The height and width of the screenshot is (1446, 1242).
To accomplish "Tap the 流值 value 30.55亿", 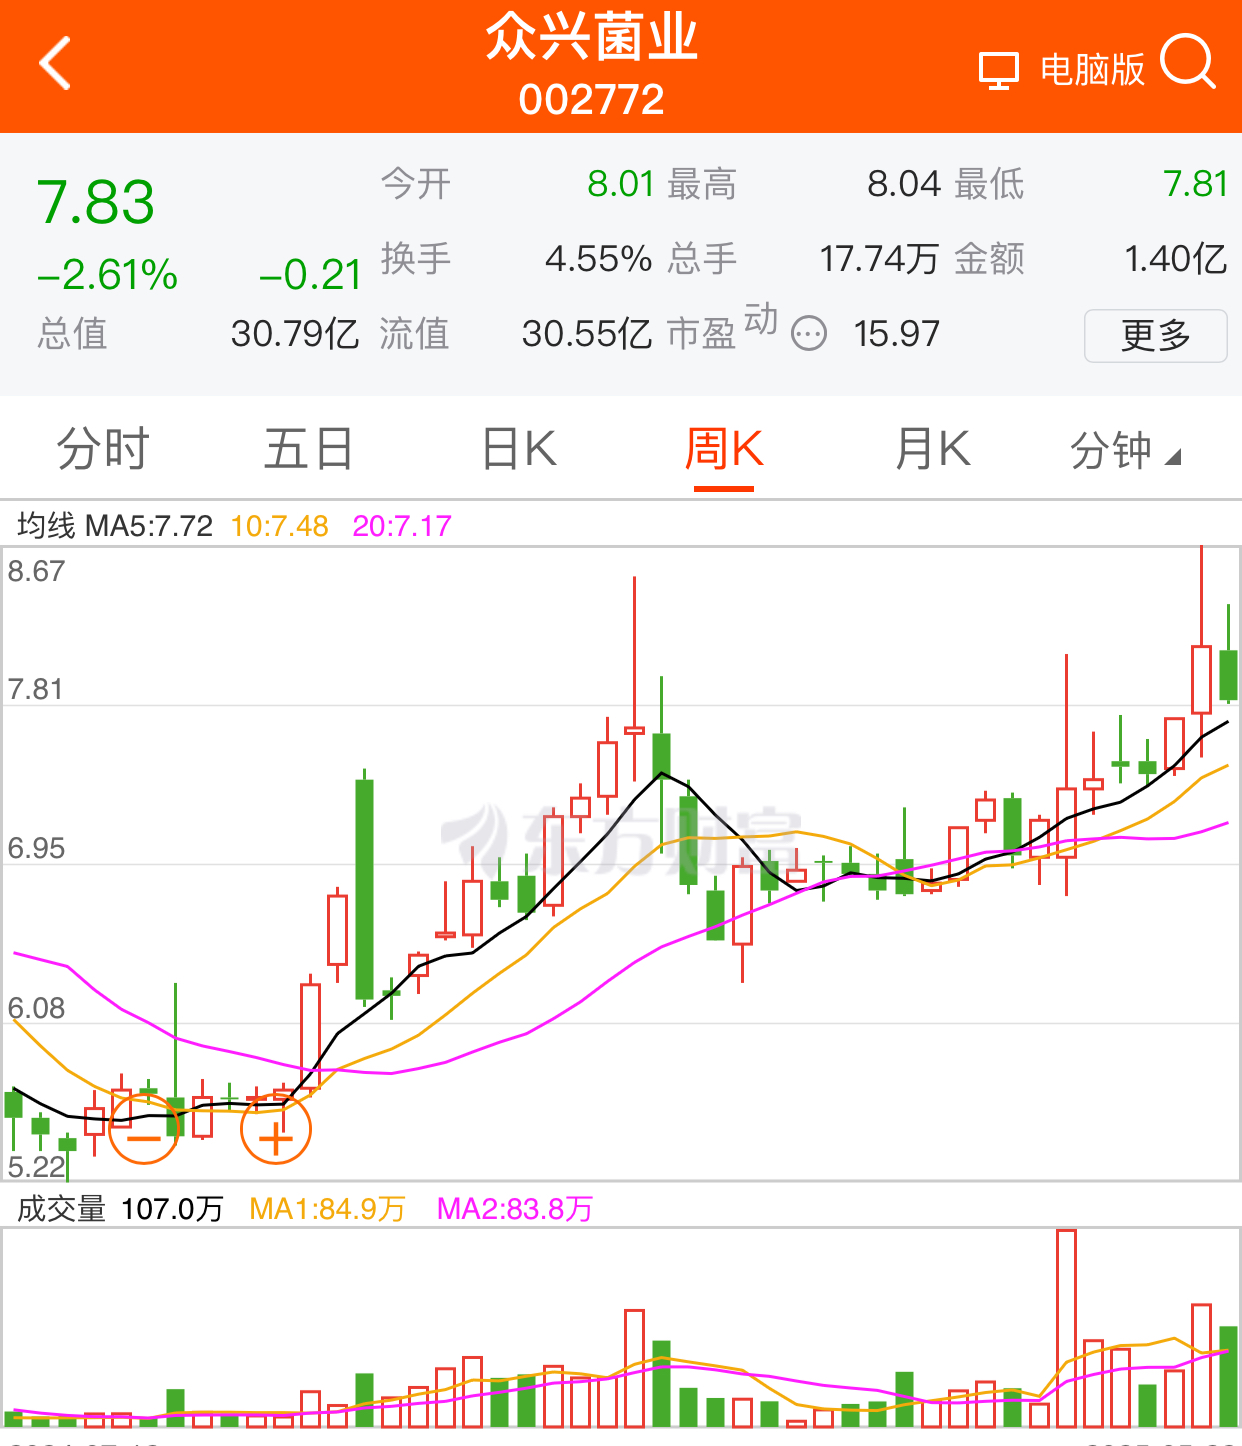I will point(587,333).
